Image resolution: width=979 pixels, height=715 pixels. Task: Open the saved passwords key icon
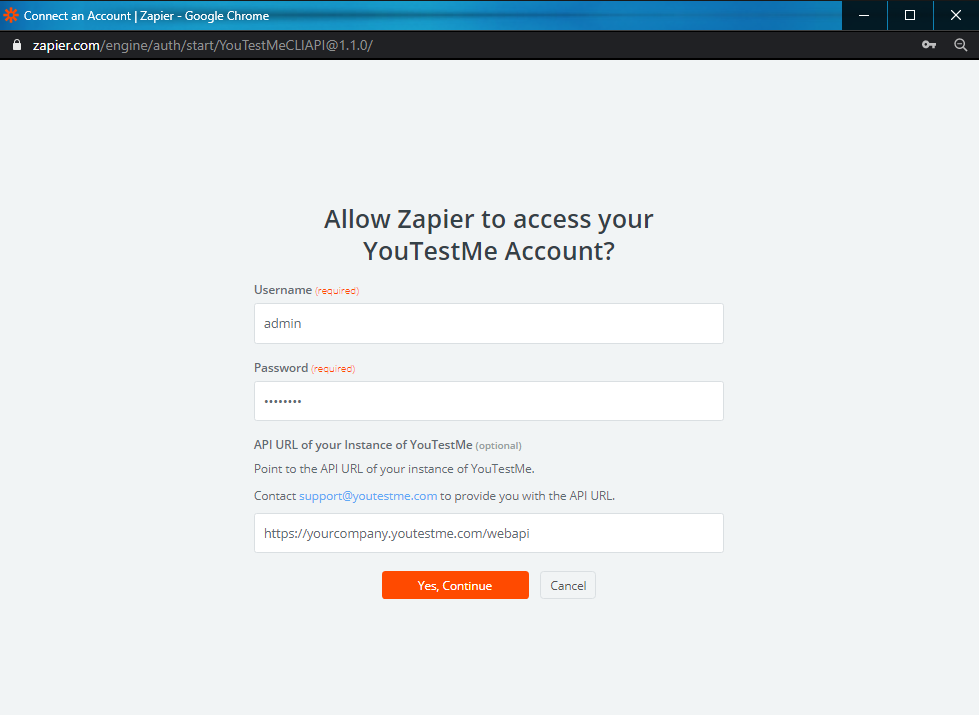pyautogui.click(x=929, y=45)
